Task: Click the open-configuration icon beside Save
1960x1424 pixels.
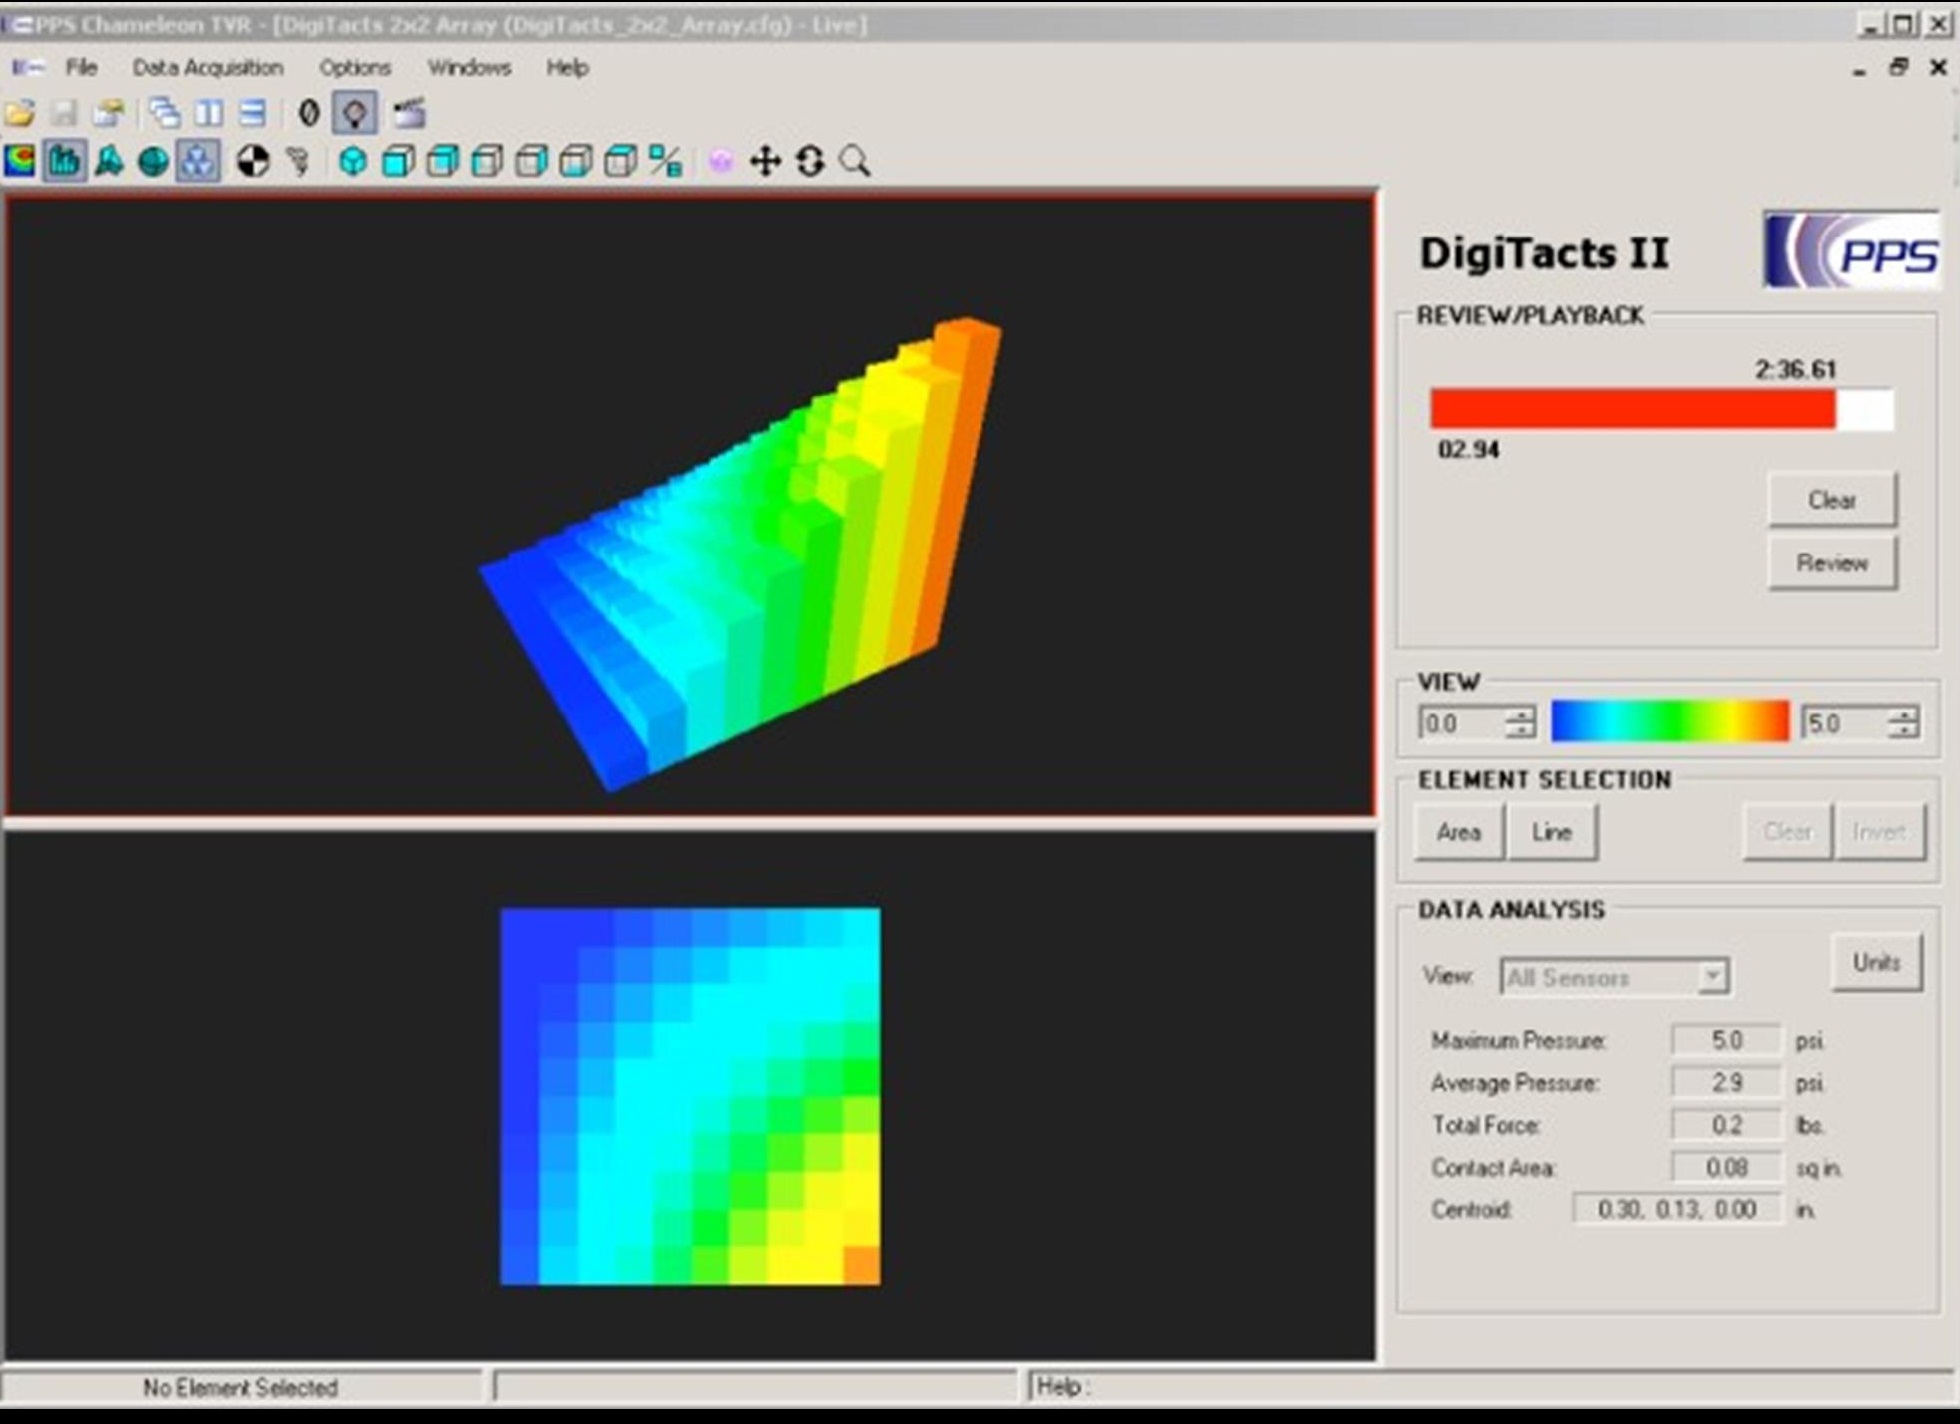Action: click(x=108, y=113)
